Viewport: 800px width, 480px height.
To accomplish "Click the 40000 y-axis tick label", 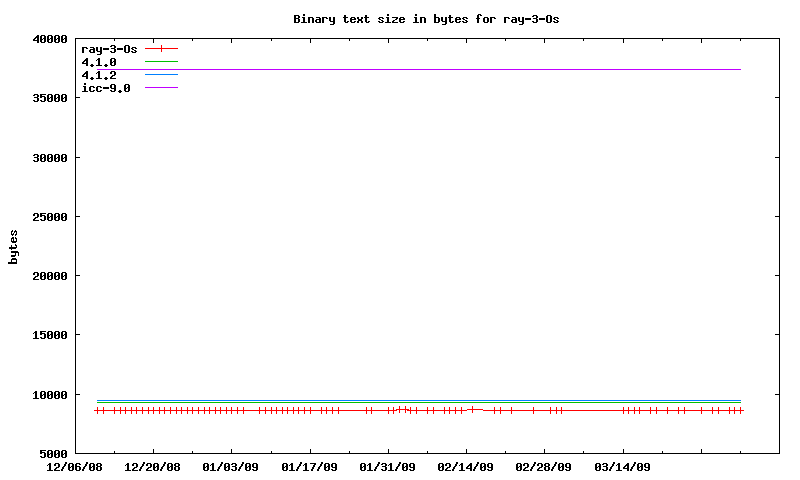I will click(49, 40).
